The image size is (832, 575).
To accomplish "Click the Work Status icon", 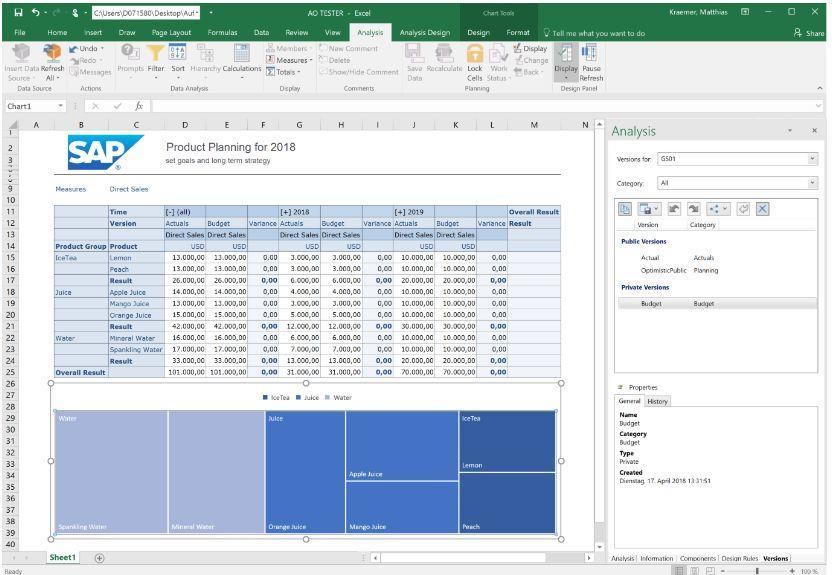I will click(x=498, y=53).
